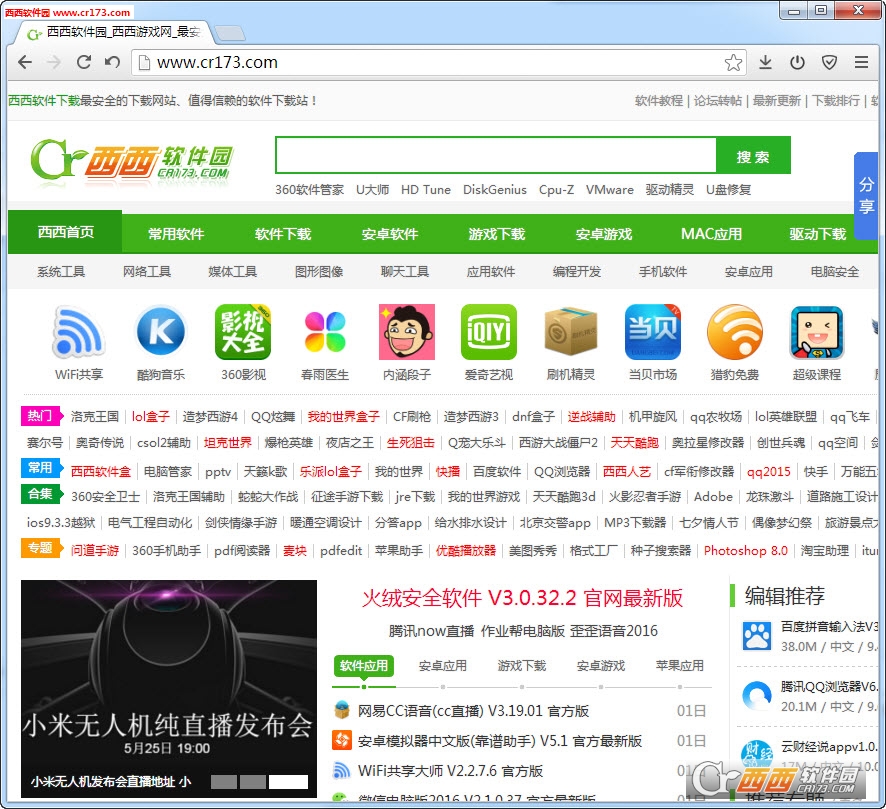Open the 腾讯now直播 link
Image resolution: width=886 pixels, height=809 pixels.
pos(431,630)
